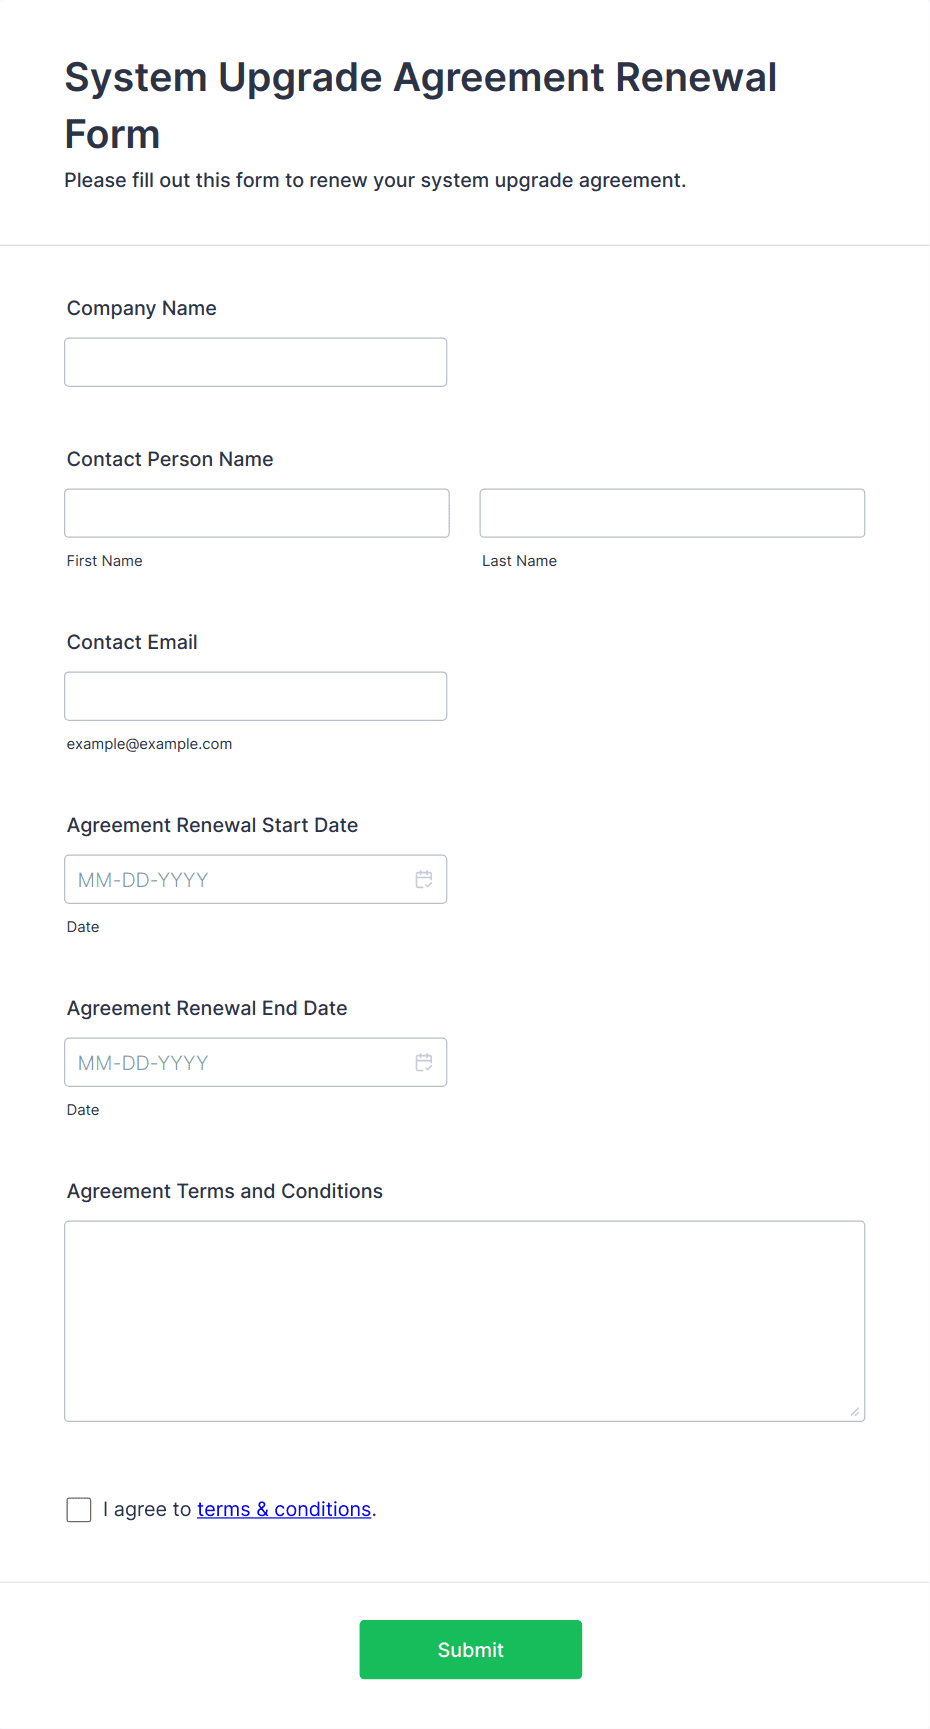This screenshot has width=930, height=1729.
Task: Click the 'Agreement Renewal End Date' label
Action: 207,1008
